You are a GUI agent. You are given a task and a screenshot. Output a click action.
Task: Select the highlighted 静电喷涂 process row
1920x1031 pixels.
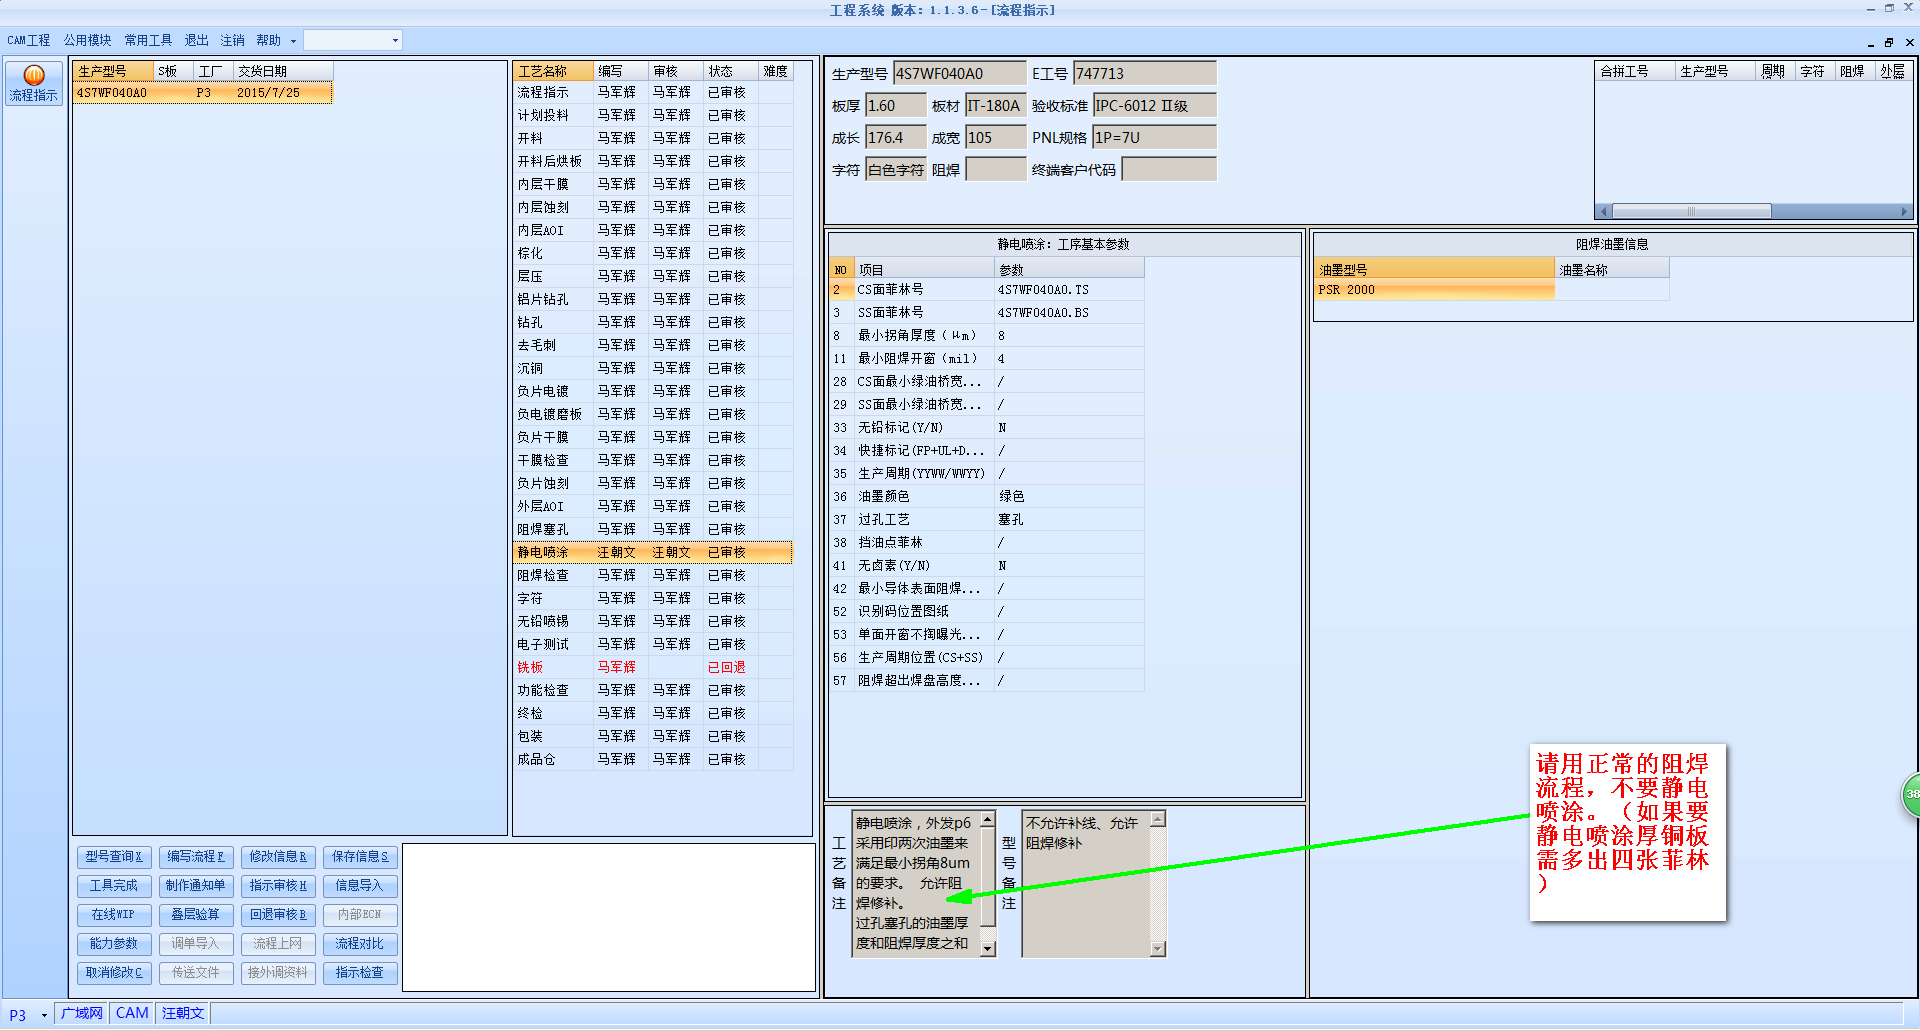click(653, 552)
